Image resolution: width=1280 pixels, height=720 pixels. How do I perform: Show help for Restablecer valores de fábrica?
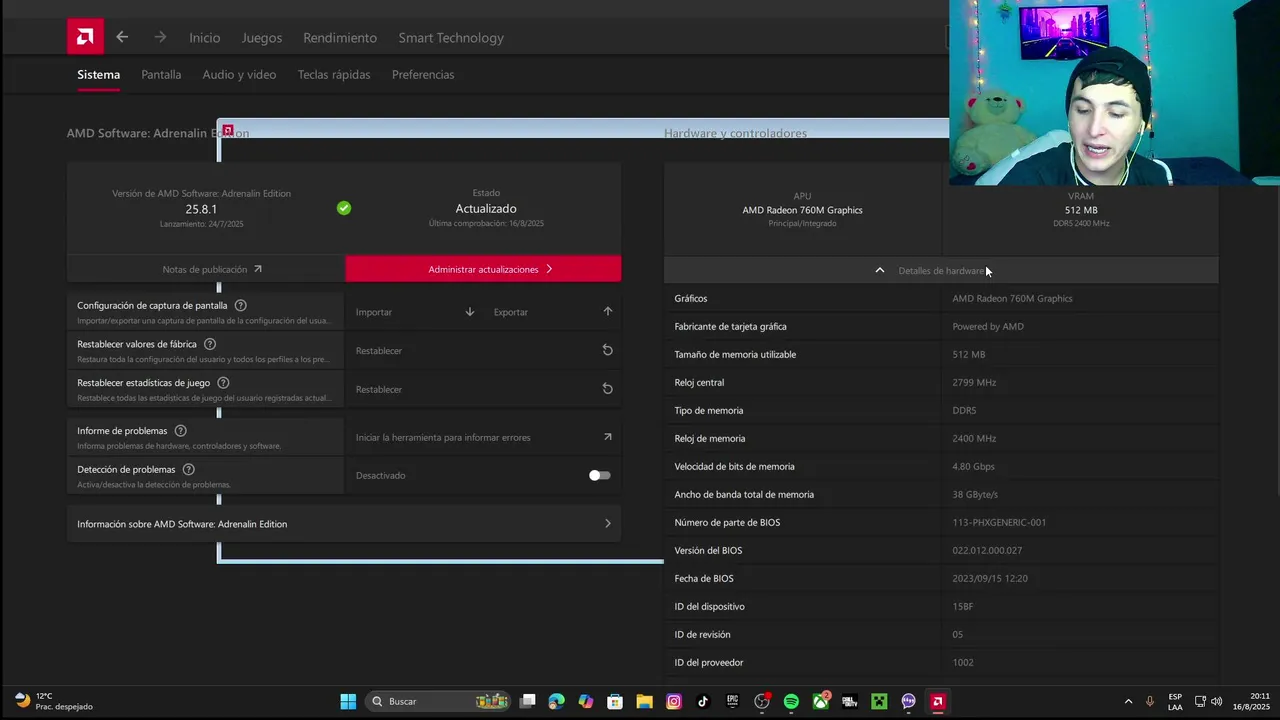click(x=210, y=344)
